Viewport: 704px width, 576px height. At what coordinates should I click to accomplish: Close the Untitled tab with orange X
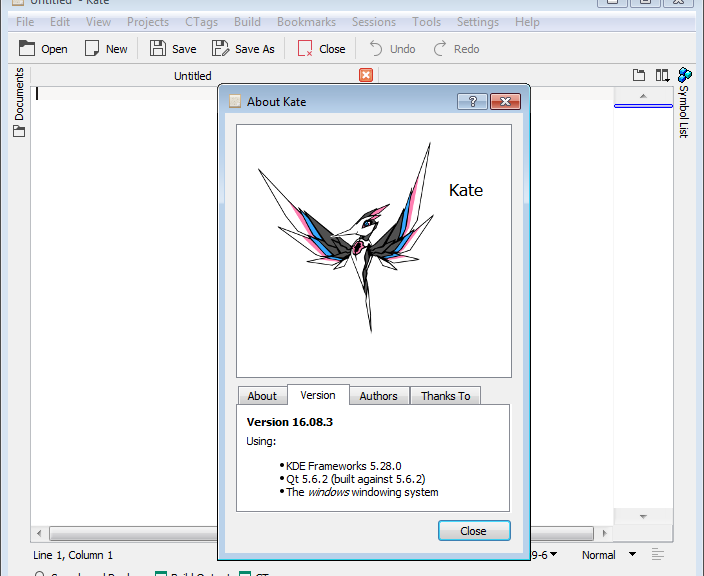pyautogui.click(x=366, y=75)
